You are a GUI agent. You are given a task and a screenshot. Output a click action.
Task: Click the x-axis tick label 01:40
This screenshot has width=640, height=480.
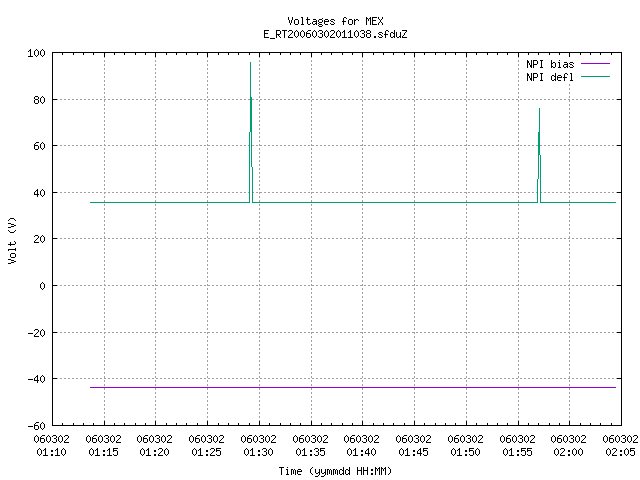pos(361,452)
